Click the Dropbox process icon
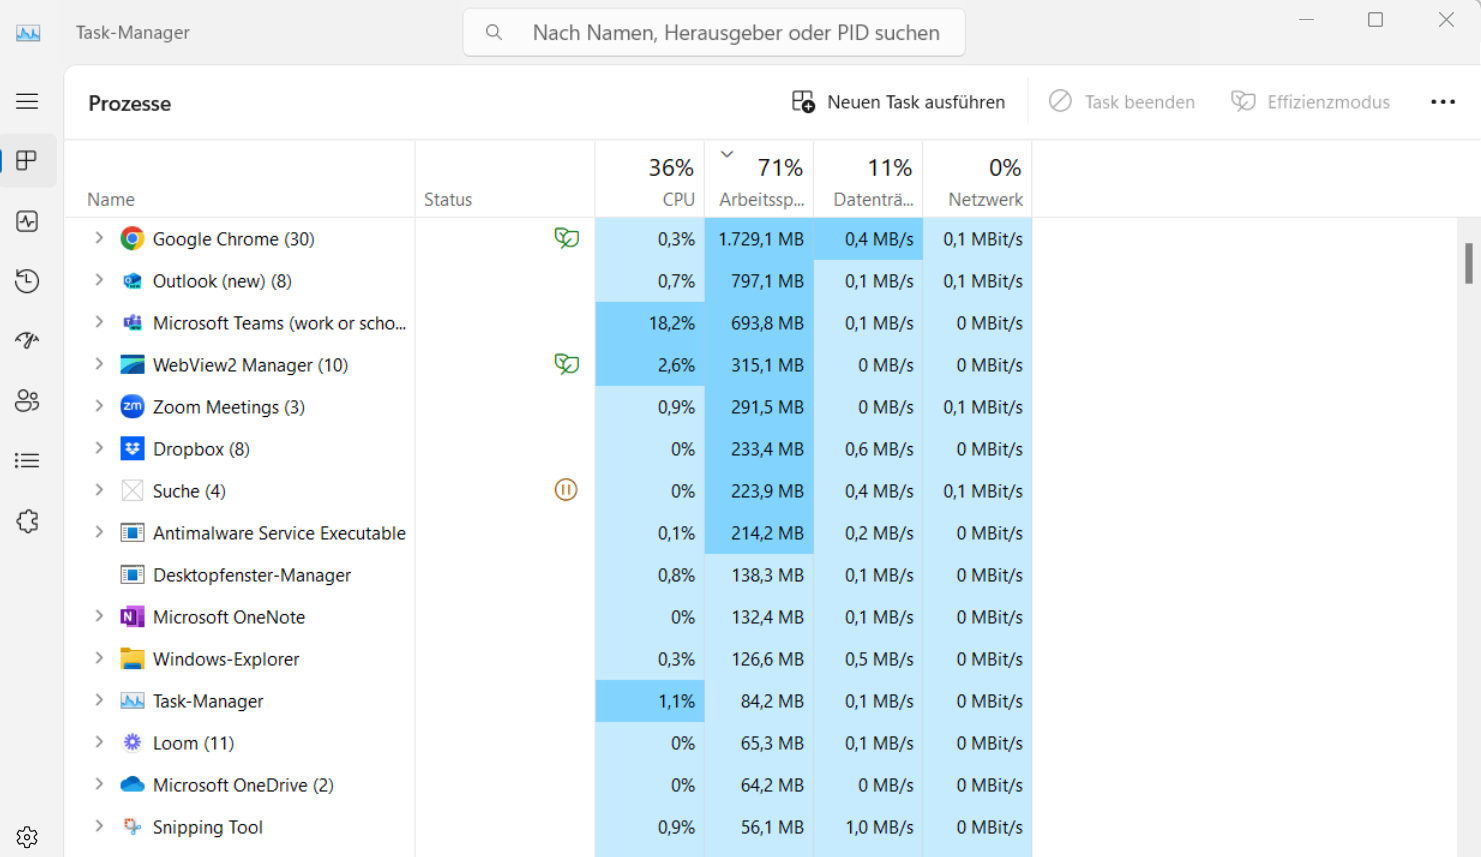Screen dimensions: 1481x857 [132, 449]
